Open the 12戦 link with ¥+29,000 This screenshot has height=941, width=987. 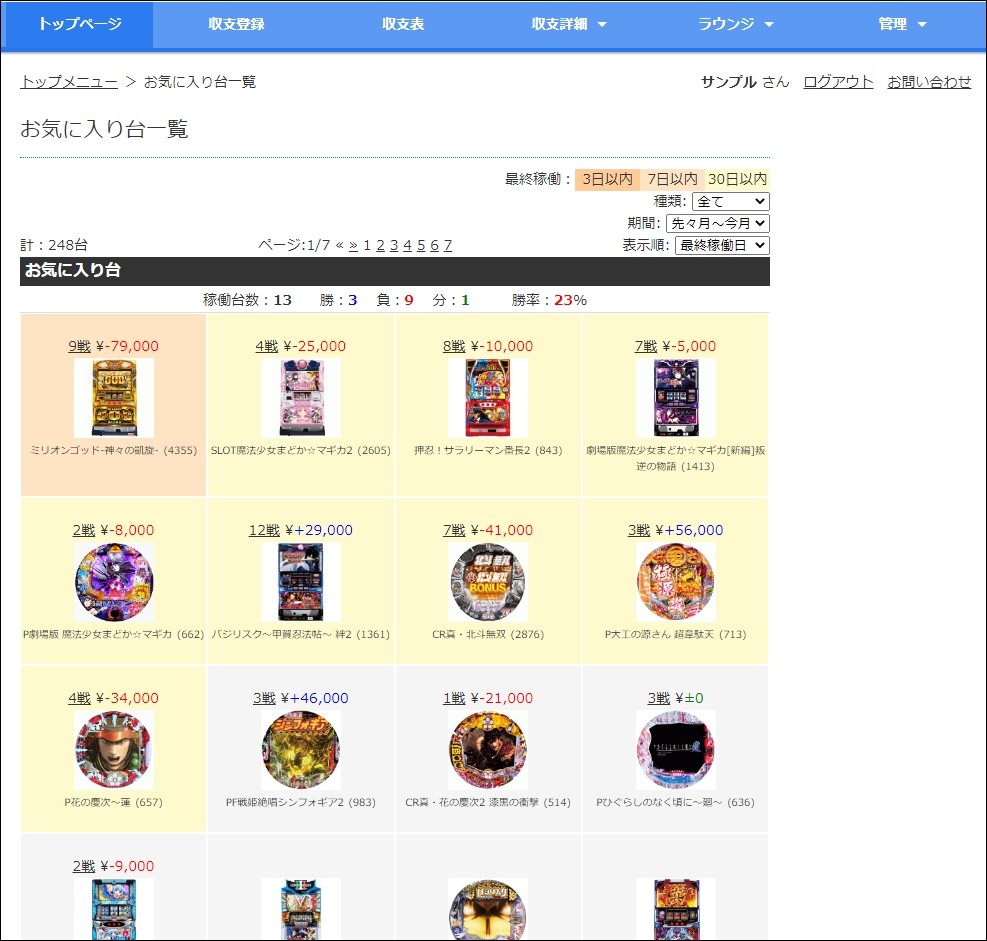click(x=264, y=531)
